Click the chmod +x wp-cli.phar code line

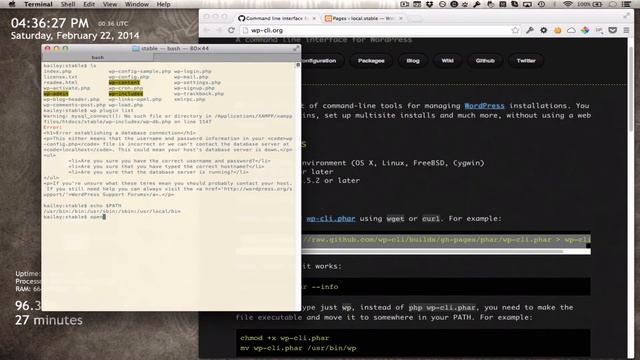point(285,338)
